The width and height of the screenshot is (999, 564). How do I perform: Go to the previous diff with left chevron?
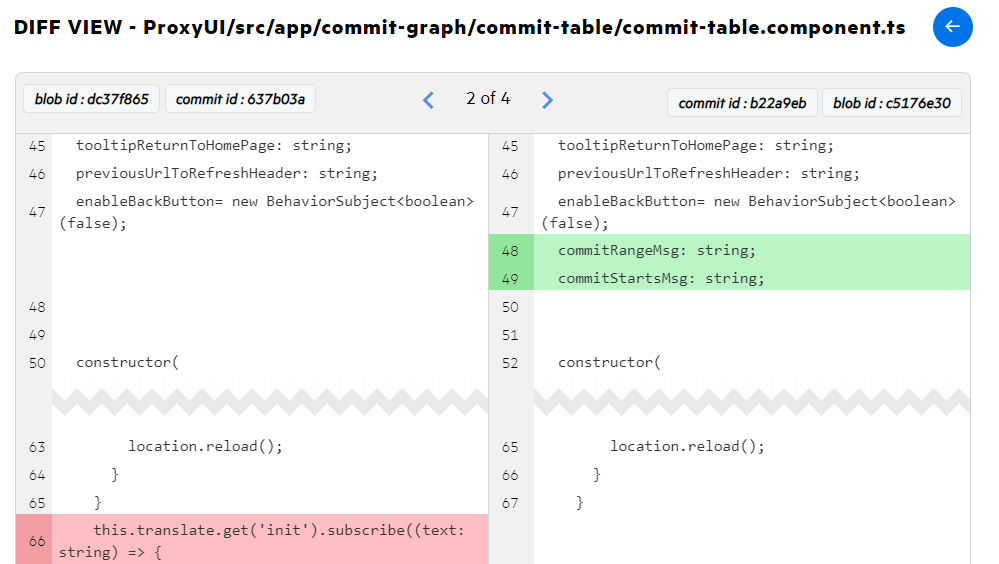428,99
